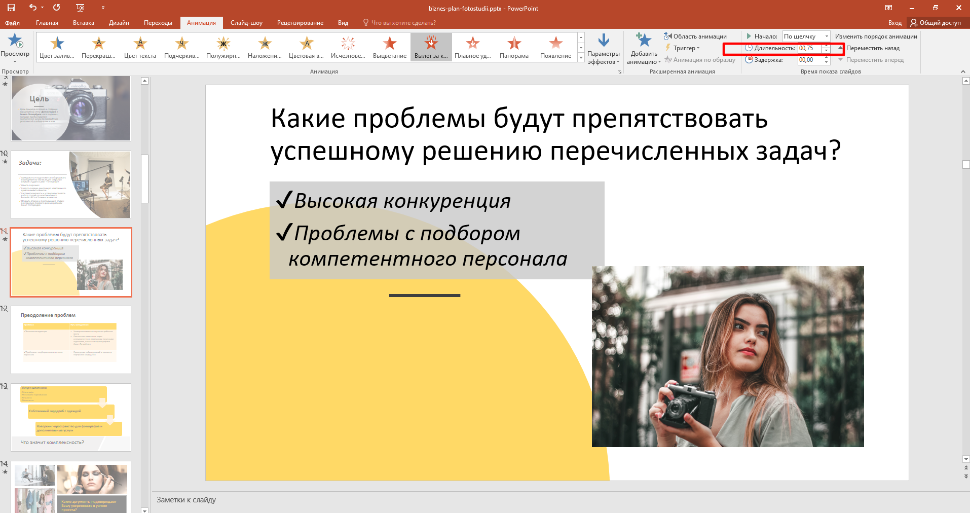This screenshot has height=513, width=970.
Task: Open the dropdown next to the Undo arrow
Action: [x=42, y=7]
